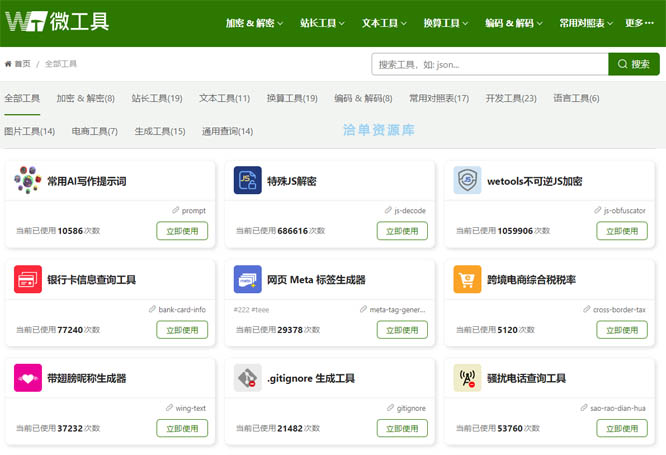The width and height of the screenshot is (666, 455).
Task: Switch to the 站长工具(19) tab
Action: [157, 99]
